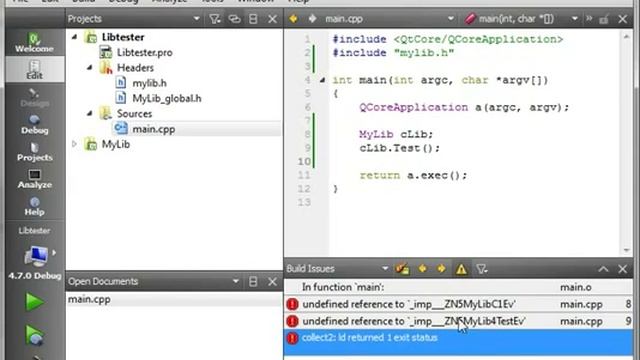The height and width of the screenshot is (360, 640).
Task: Open the Projects mode in the sidebar
Action: click(x=34, y=152)
